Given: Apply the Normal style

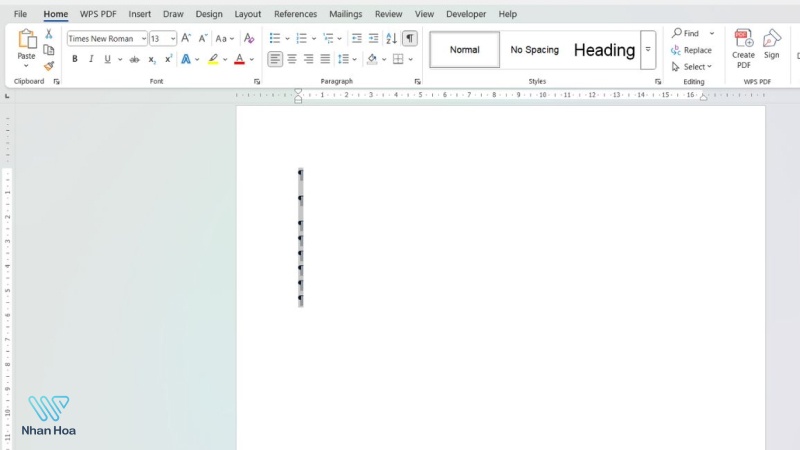Looking at the screenshot, I should click(x=464, y=49).
